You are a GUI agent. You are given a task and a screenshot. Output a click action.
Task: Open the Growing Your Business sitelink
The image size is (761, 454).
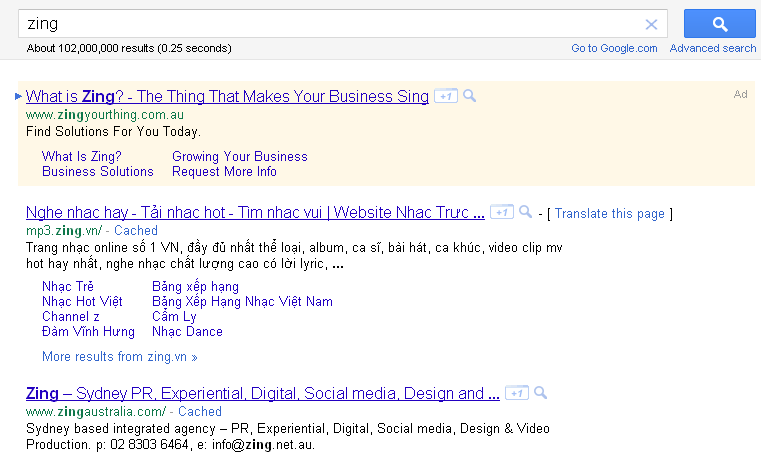[240, 156]
